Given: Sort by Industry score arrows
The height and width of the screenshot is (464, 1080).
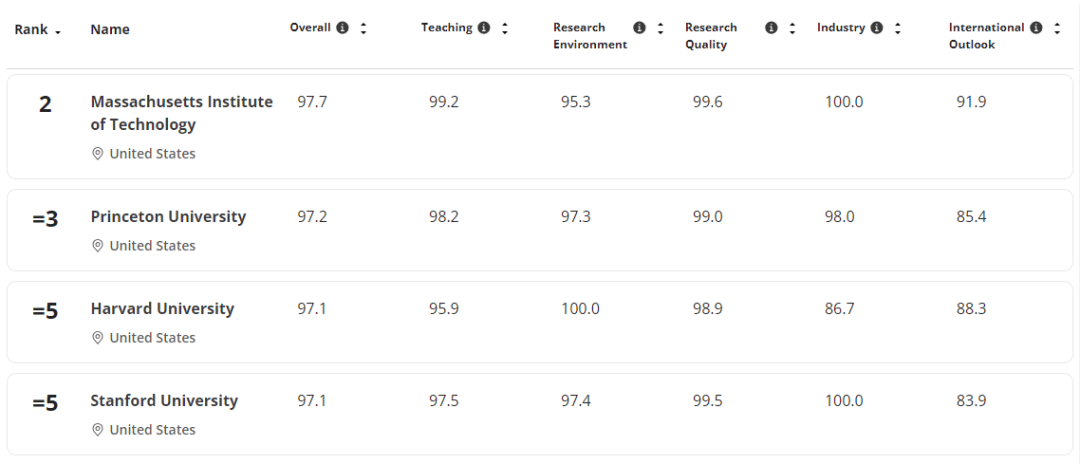Looking at the screenshot, I should 898,28.
